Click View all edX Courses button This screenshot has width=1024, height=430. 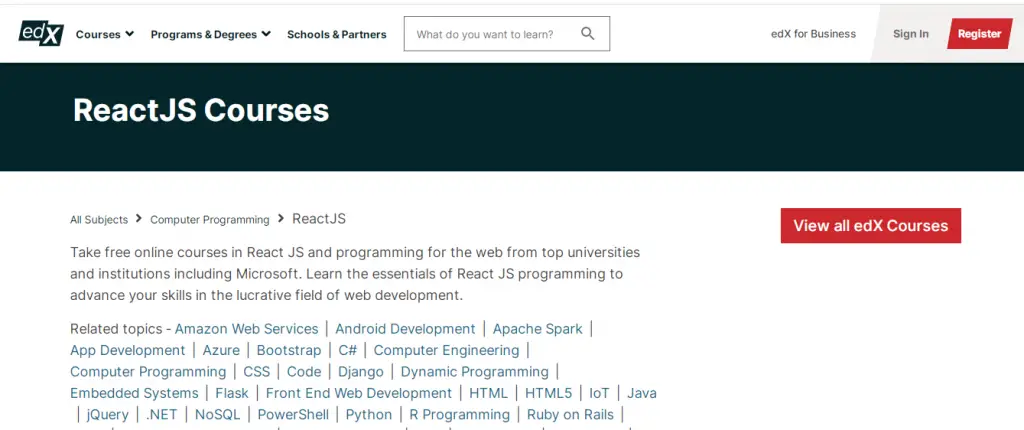pos(870,226)
